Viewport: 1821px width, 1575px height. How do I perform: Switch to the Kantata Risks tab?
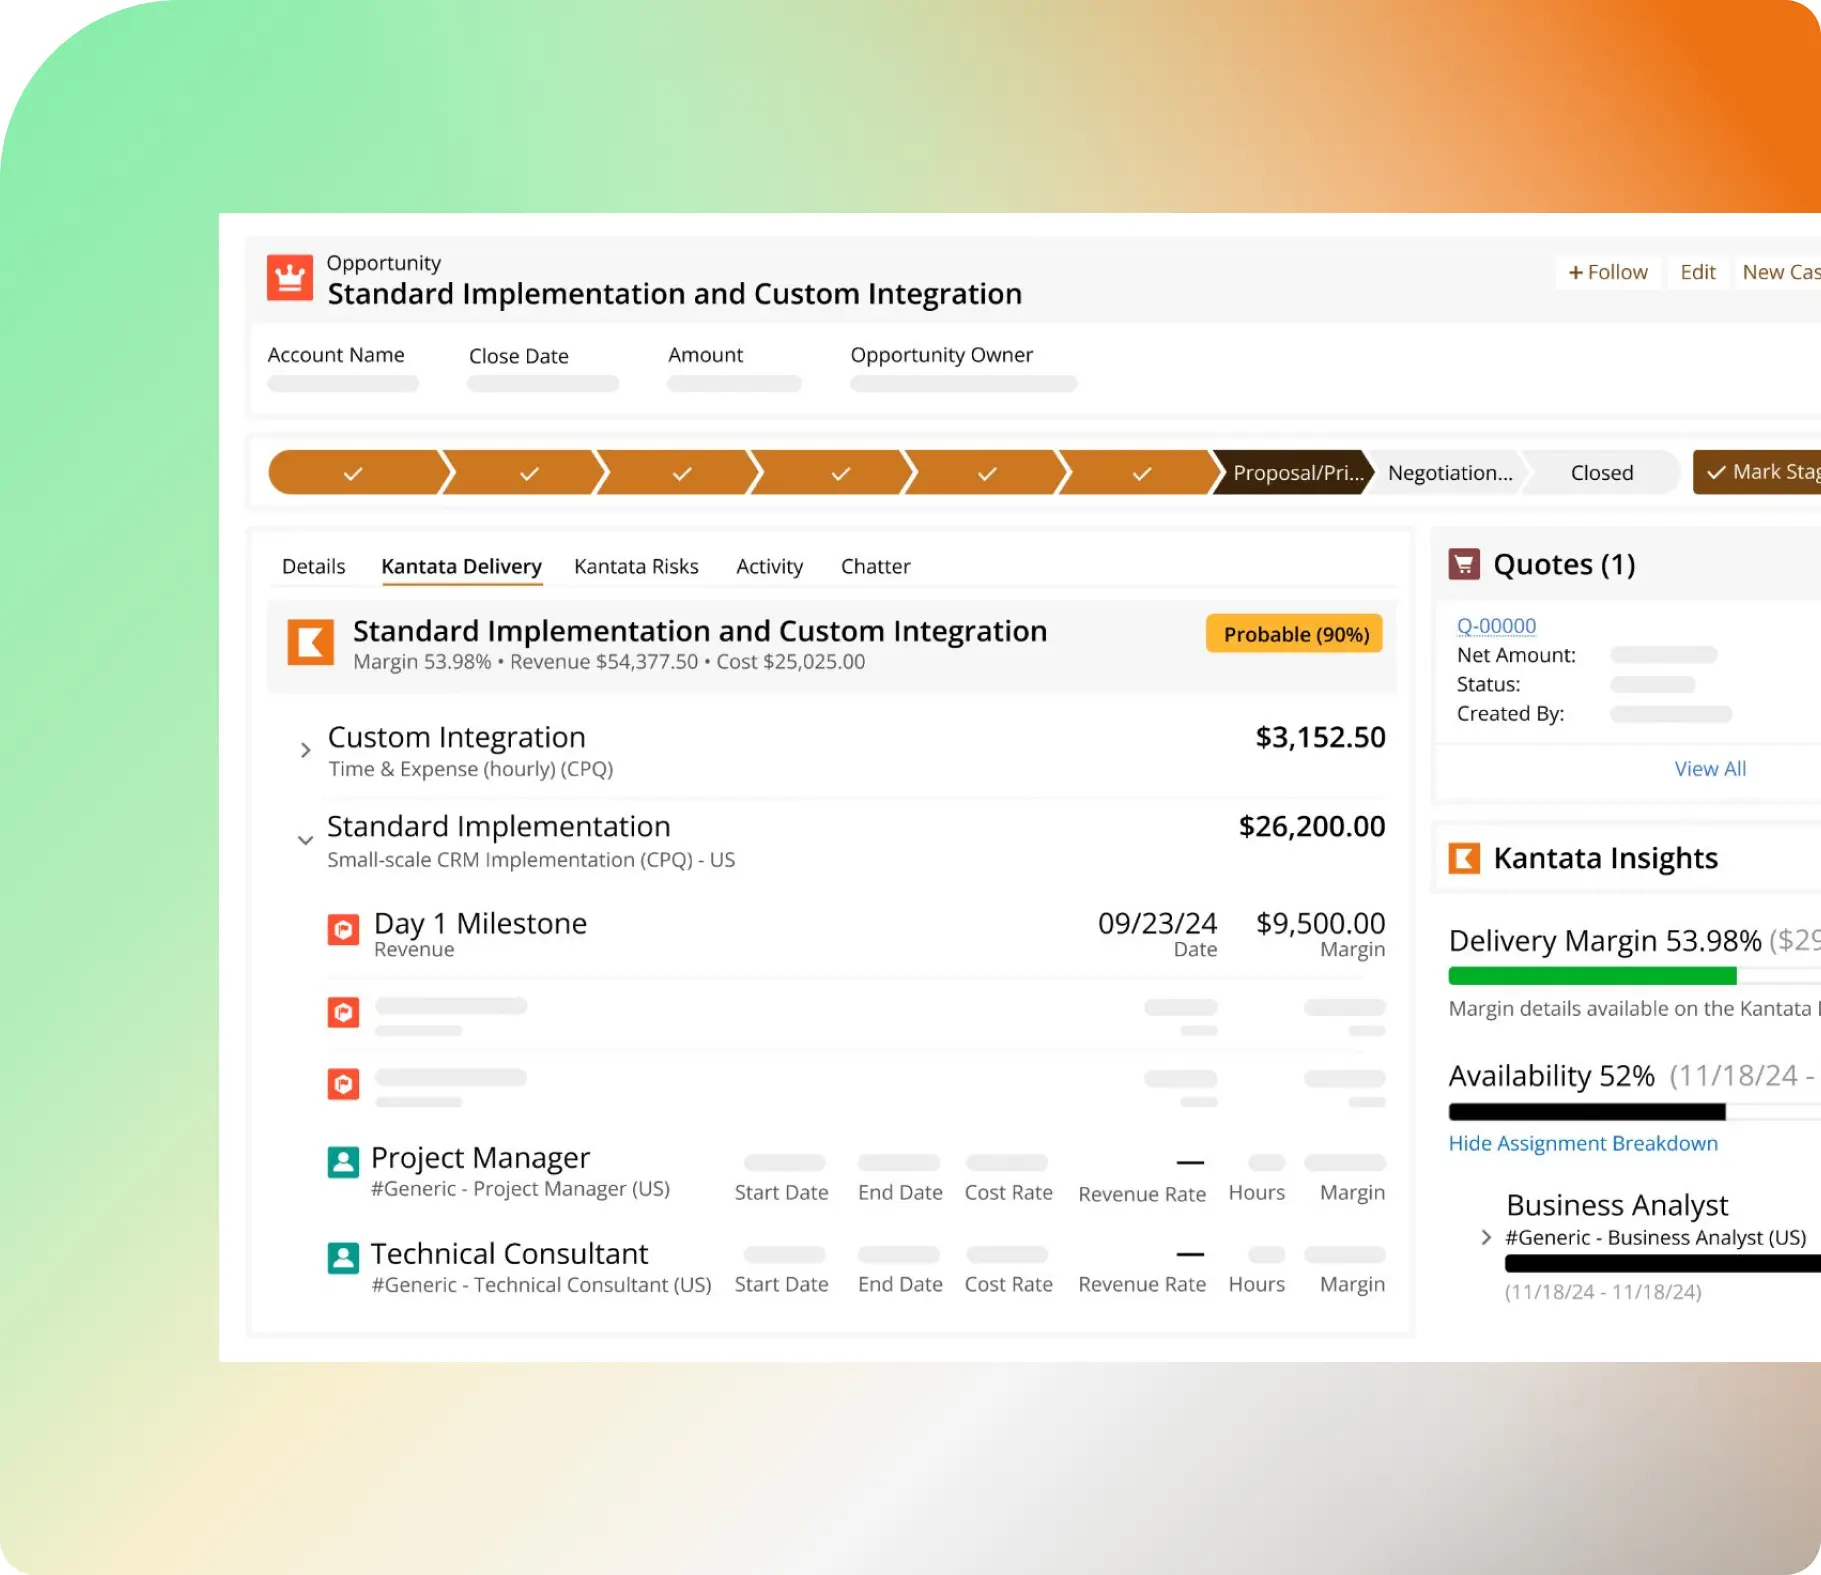point(636,567)
